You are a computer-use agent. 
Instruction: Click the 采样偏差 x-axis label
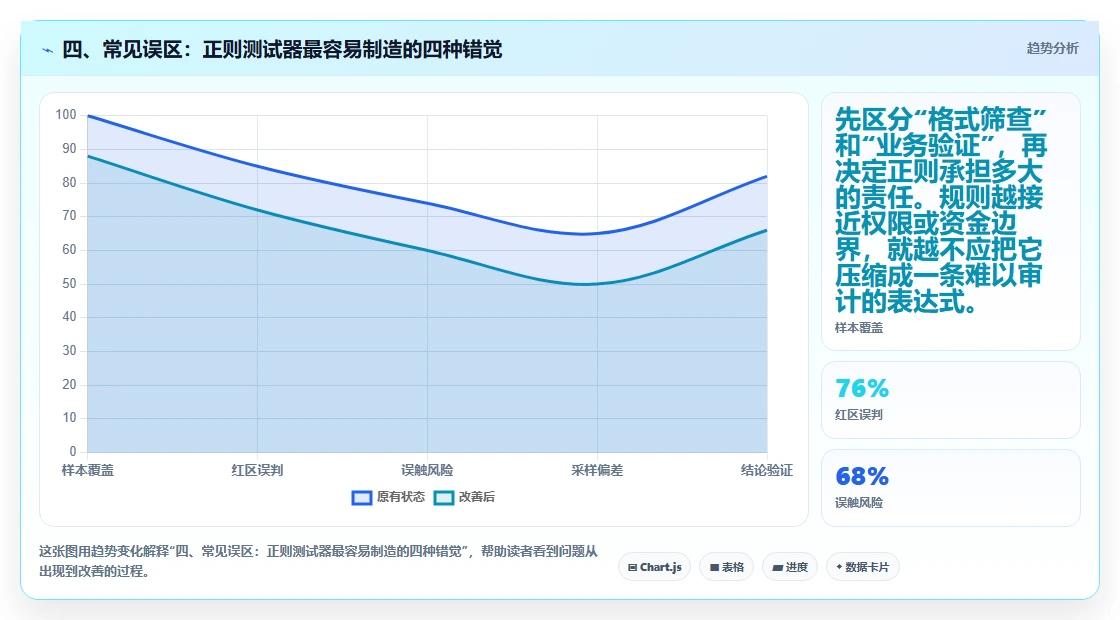point(597,471)
